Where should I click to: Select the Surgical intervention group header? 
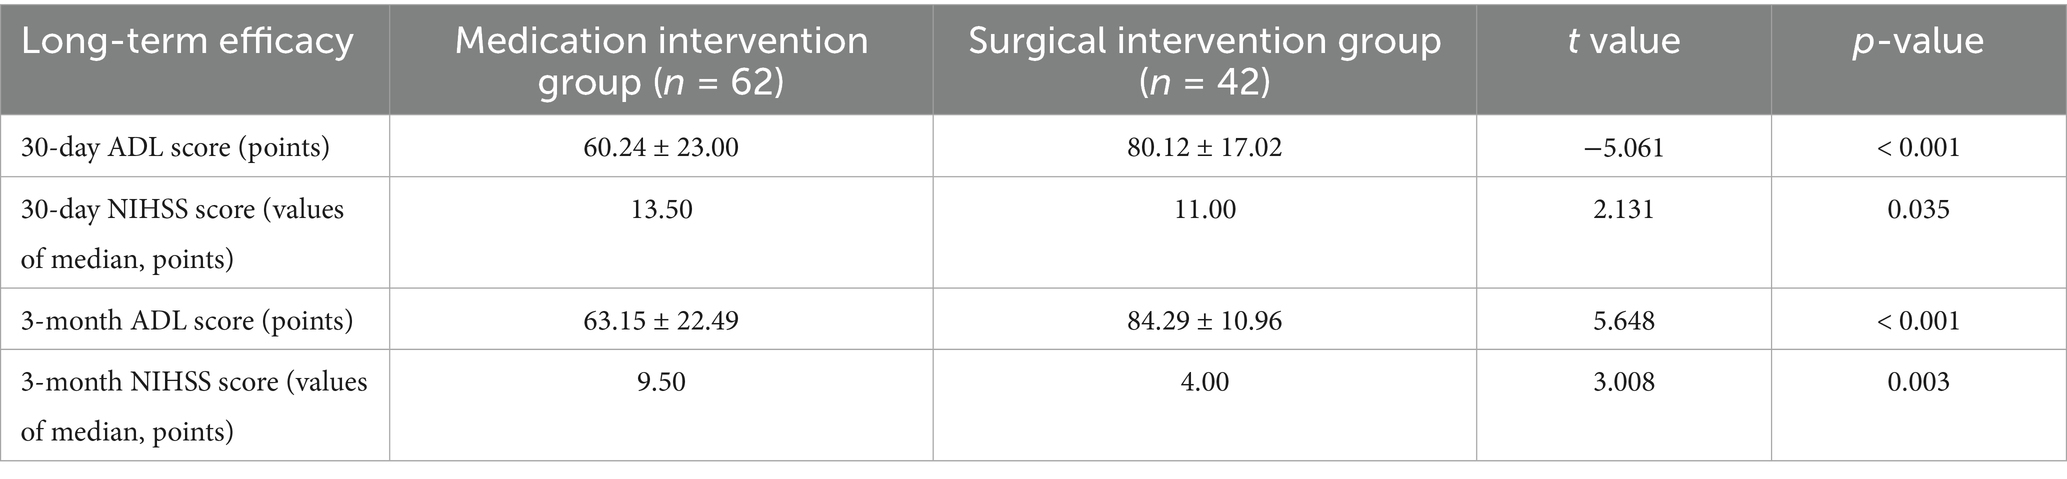[x=1204, y=61]
